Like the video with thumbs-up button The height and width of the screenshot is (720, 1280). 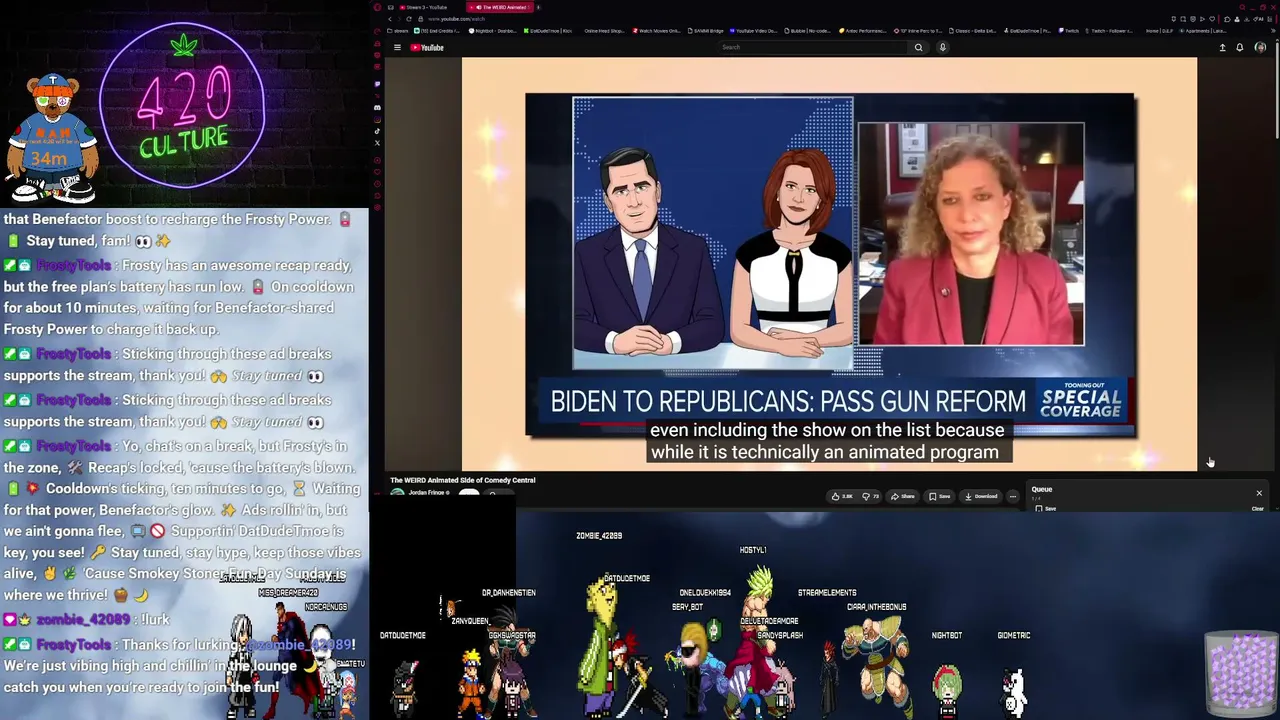[x=841, y=496]
